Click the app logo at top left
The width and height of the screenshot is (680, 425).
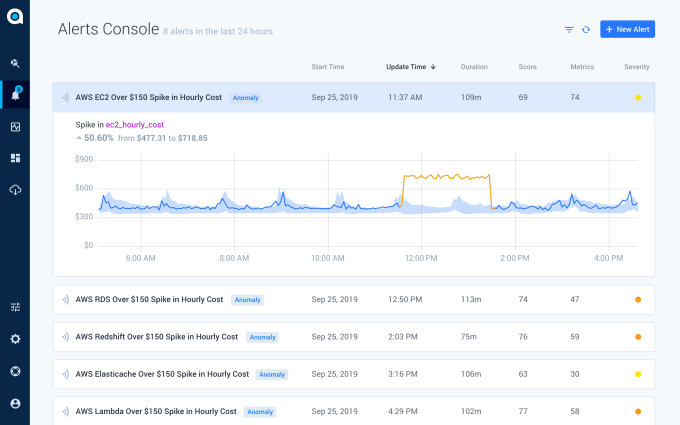[x=15, y=15]
